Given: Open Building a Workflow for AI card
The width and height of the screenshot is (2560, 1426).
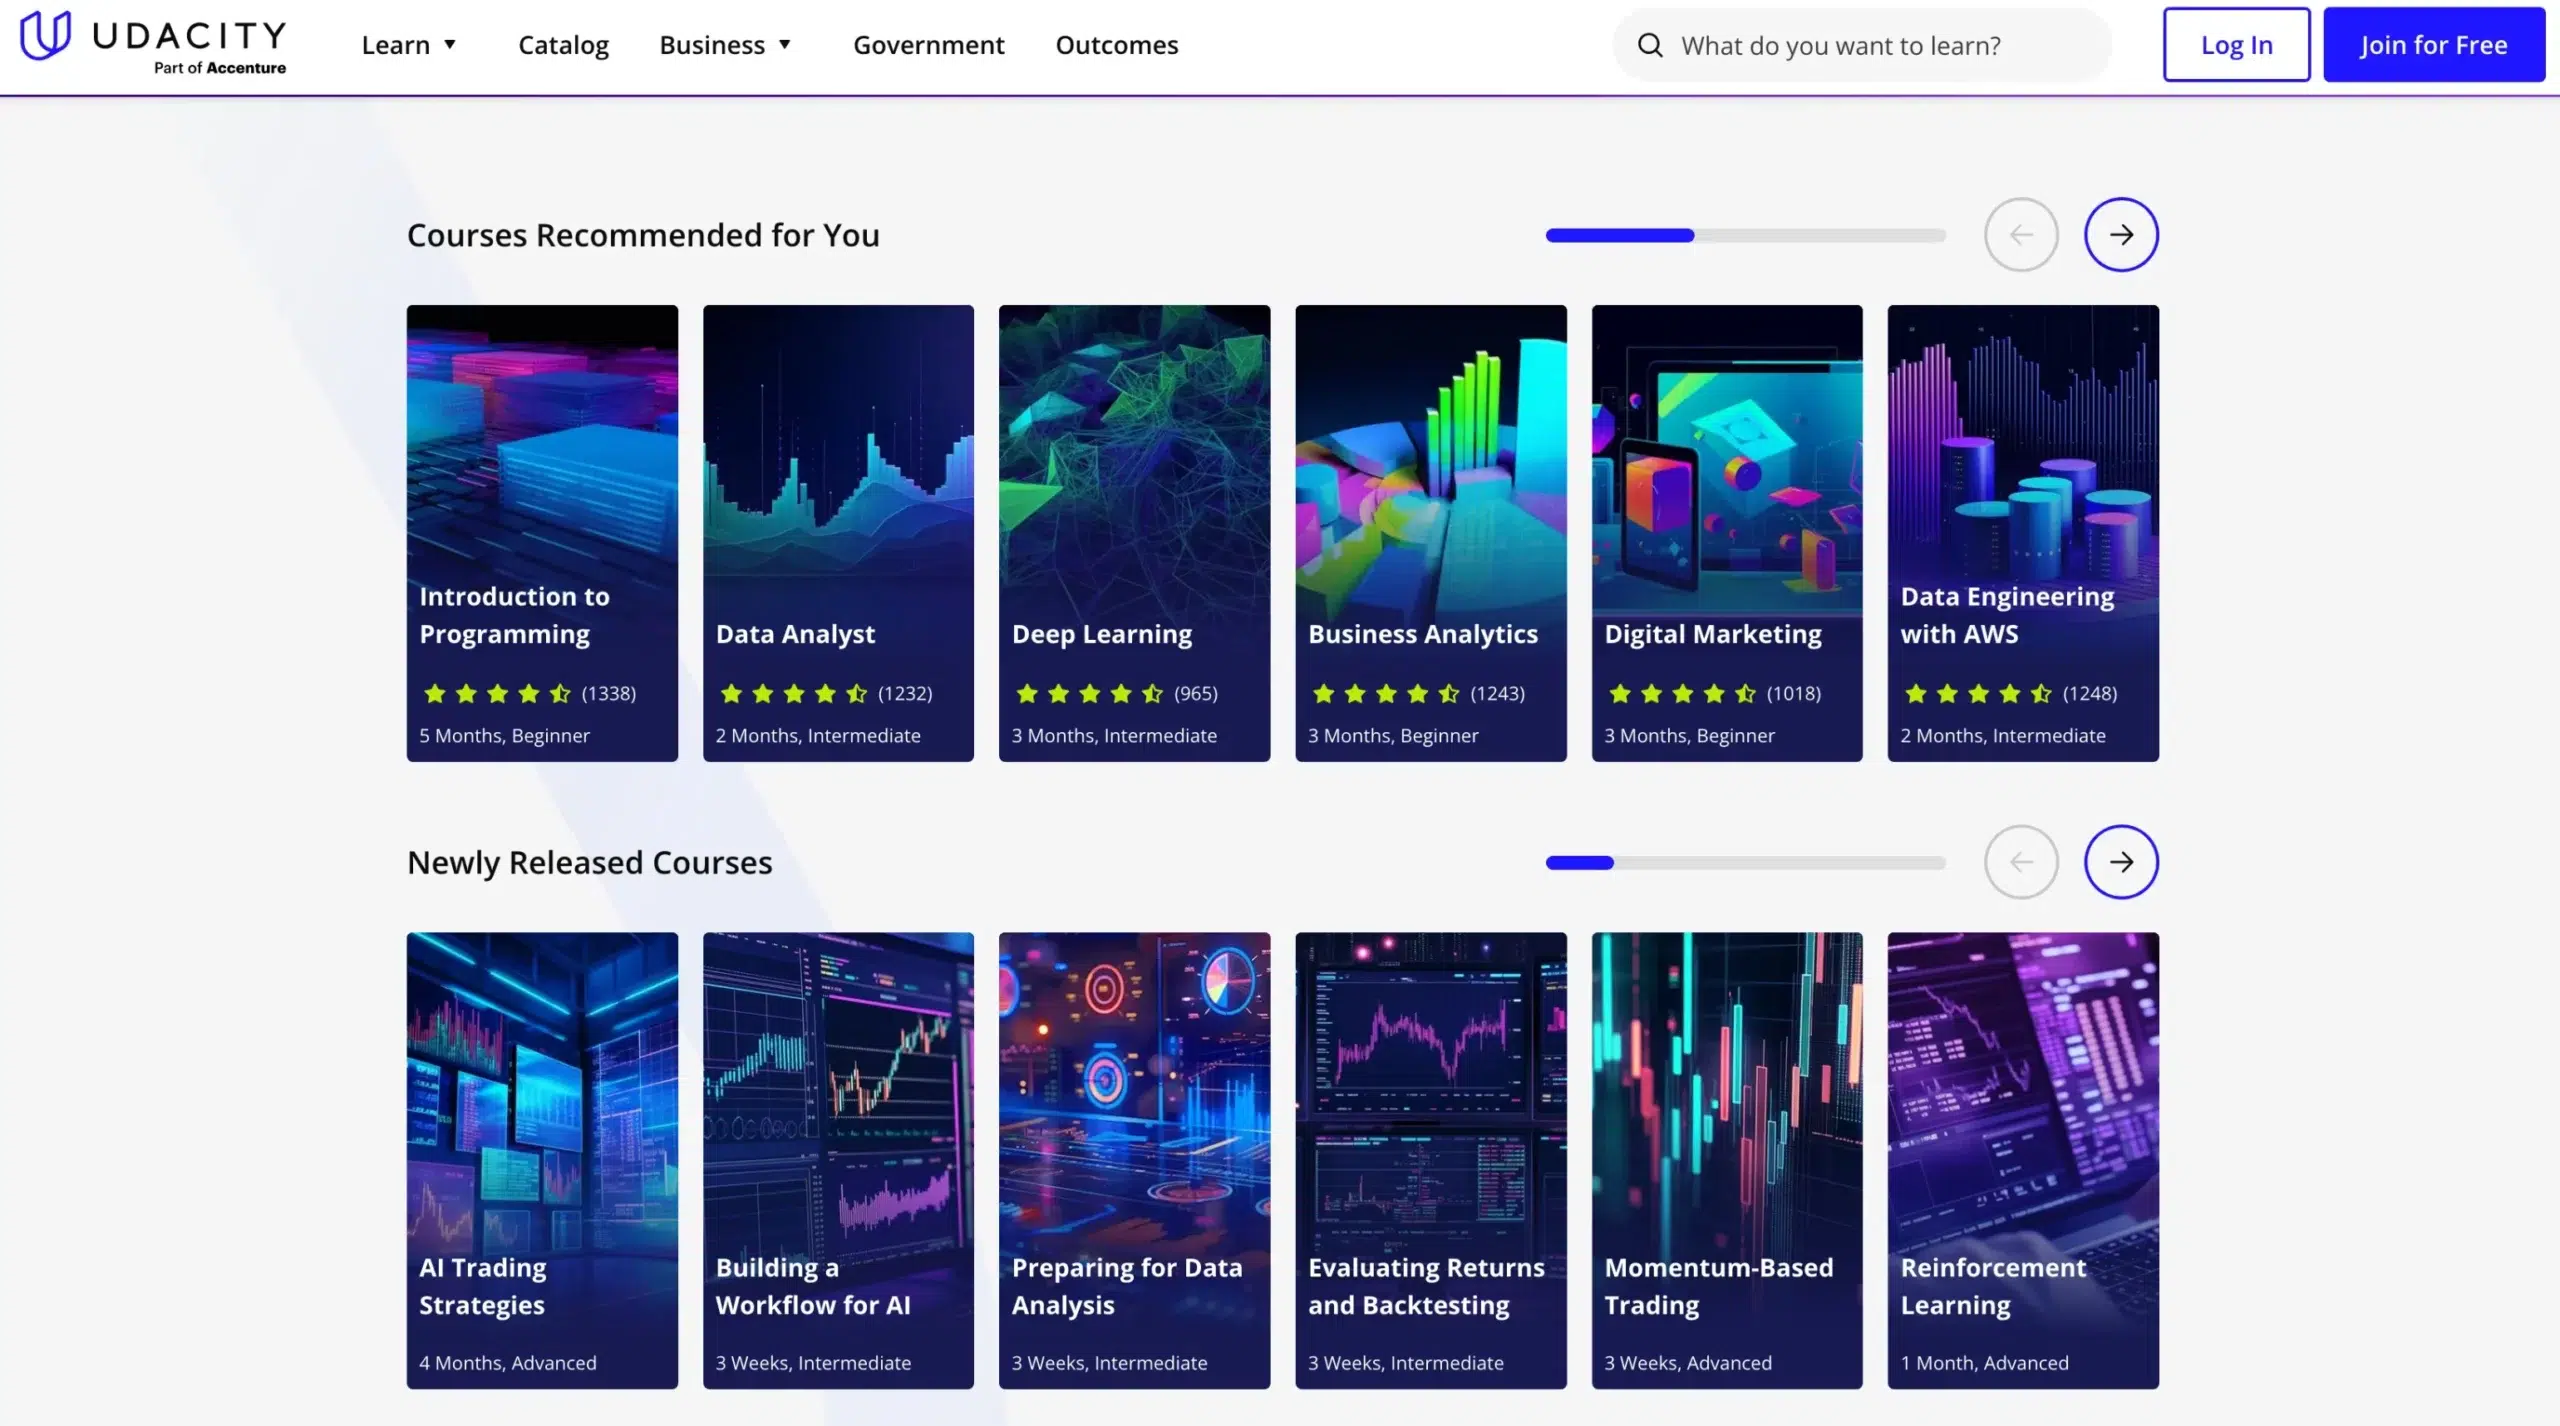Looking at the screenshot, I should [x=838, y=1160].
